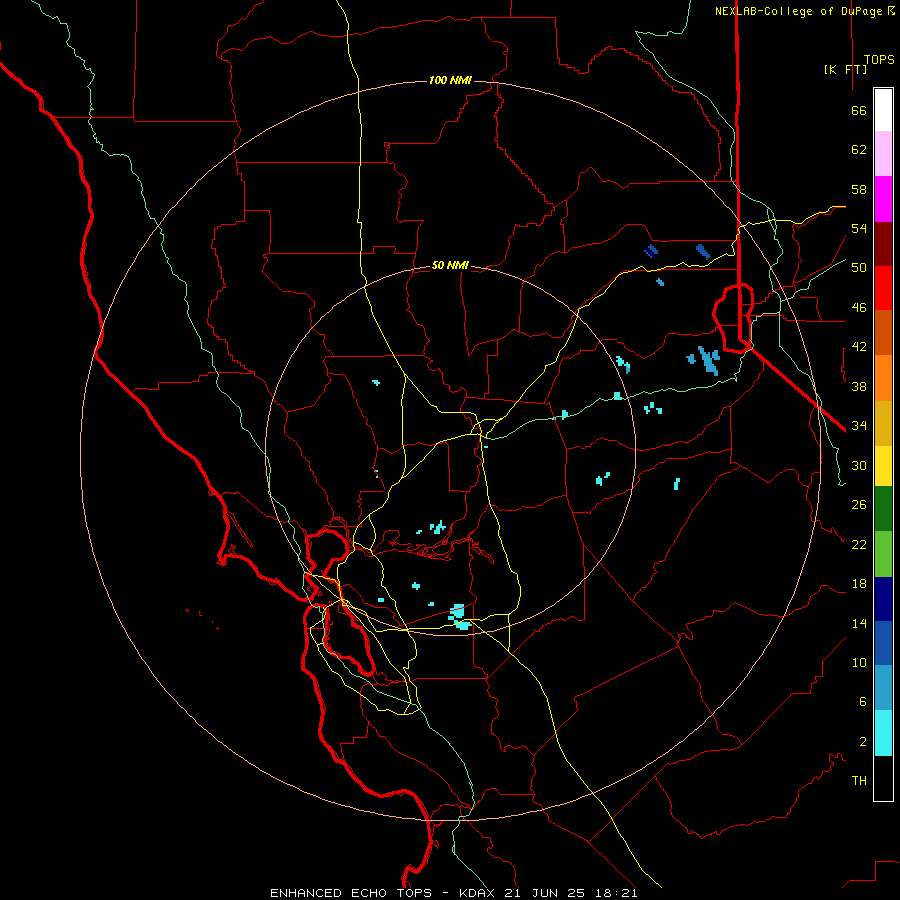Click the legend value "6"
This screenshot has width=900, height=900.
[x=863, y=702]
